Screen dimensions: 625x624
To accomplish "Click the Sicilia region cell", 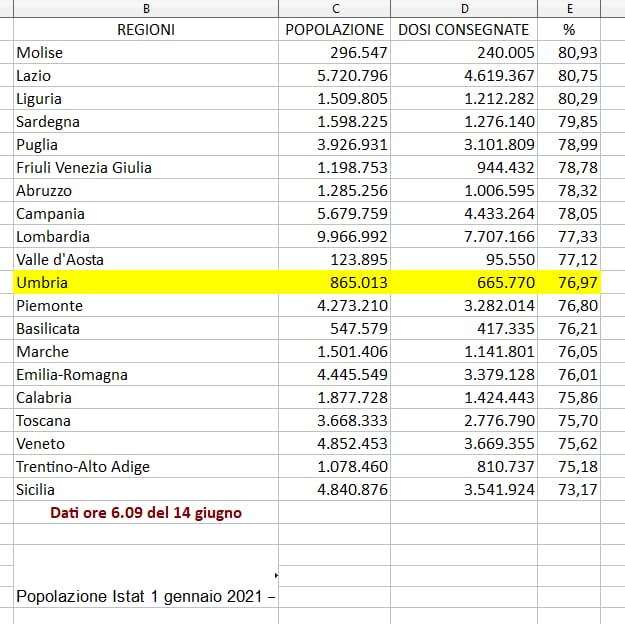I will (146, 490).
